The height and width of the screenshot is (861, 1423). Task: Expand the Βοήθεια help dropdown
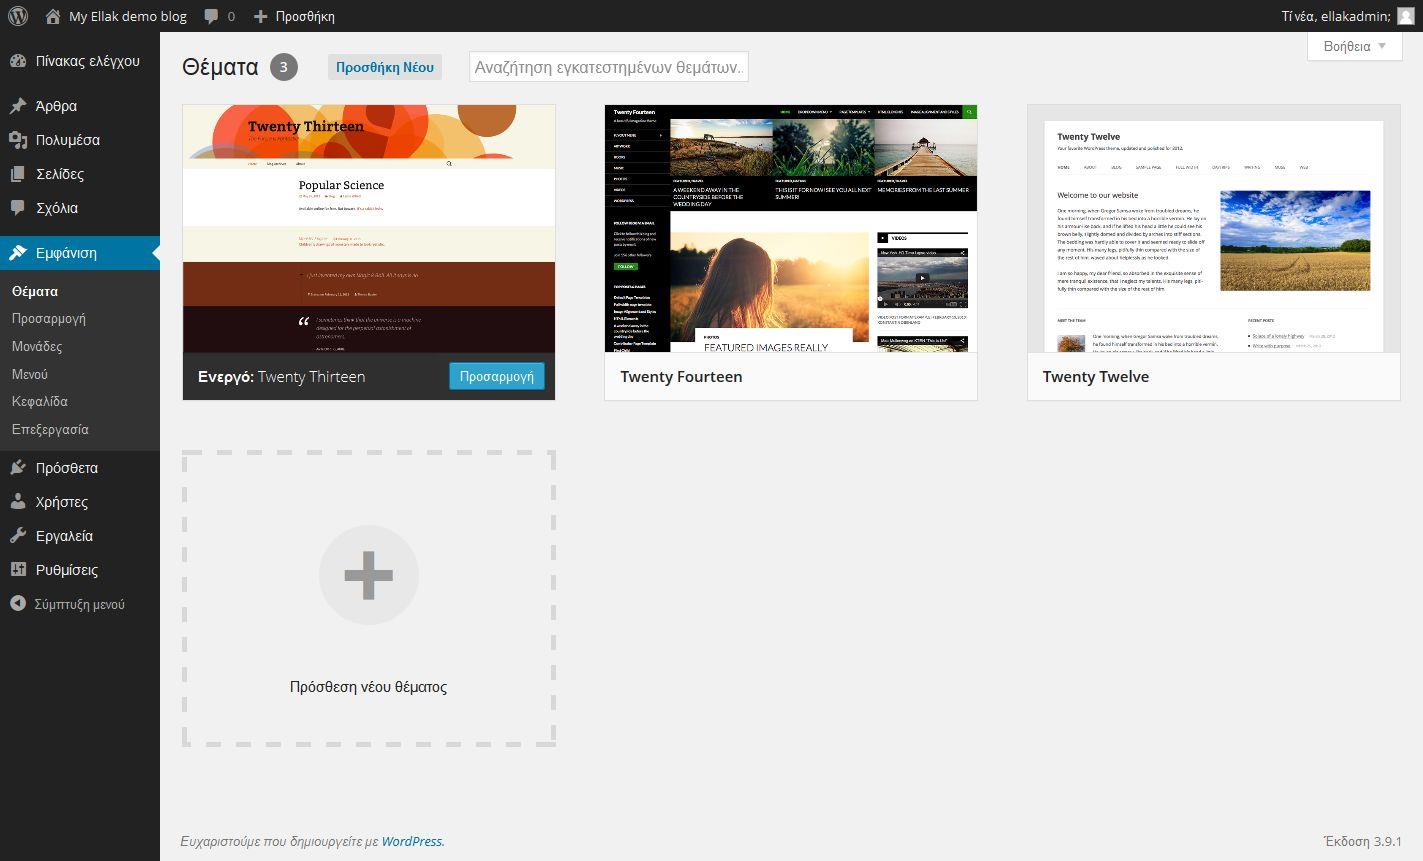(x=1355, y=46)
